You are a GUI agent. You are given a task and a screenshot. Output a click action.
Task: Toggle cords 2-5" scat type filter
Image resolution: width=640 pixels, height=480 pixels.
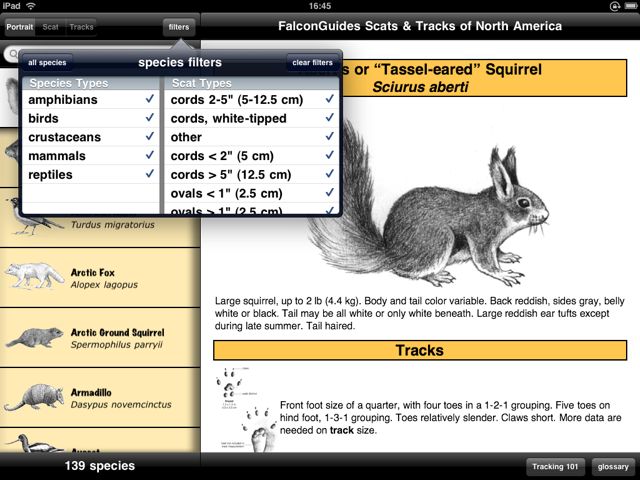(x=252, y=100)
